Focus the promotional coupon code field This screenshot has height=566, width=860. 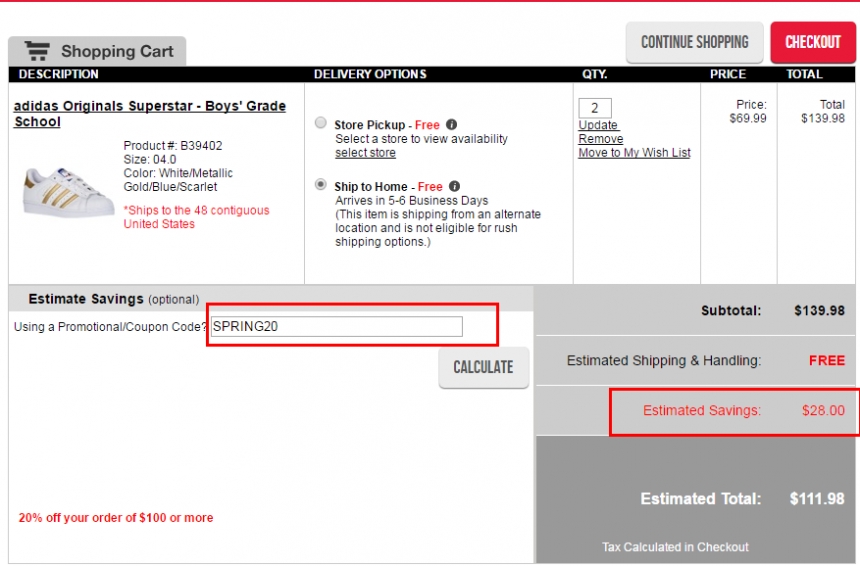pos(337,326)
